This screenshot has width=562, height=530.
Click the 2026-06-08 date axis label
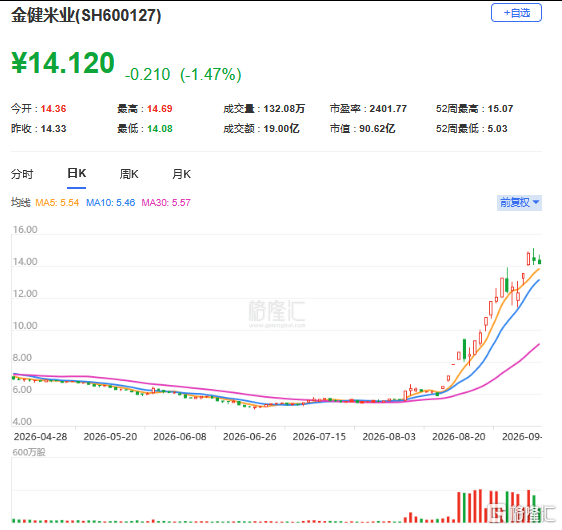point(180,437)
